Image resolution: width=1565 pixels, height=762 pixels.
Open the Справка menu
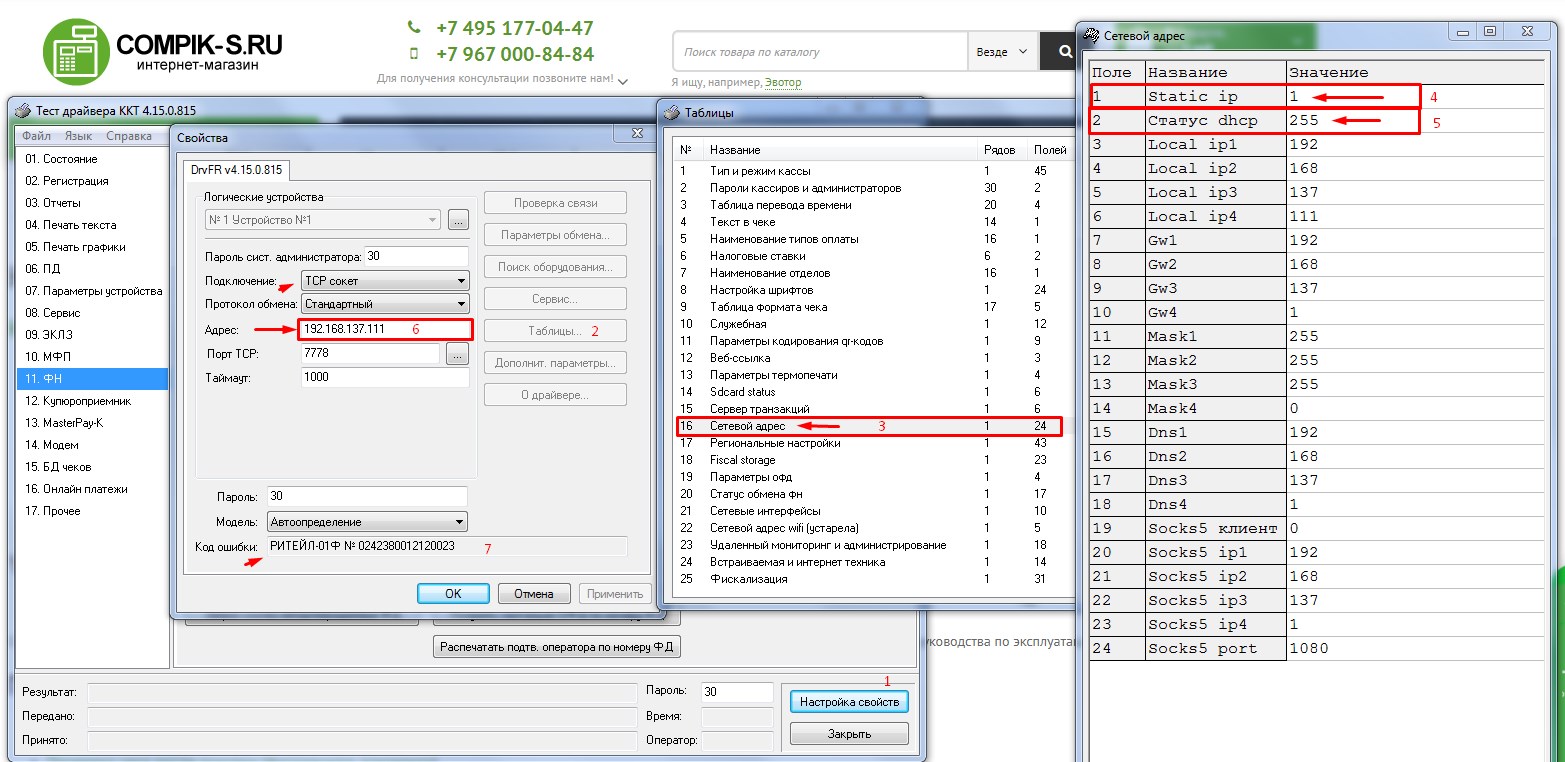tap(129, 136)
